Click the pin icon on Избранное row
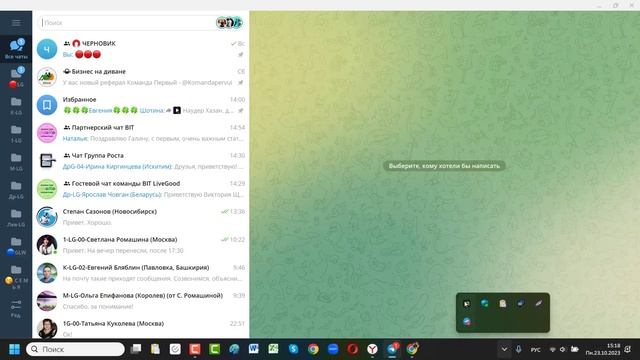640x360 pixels. click(x=241, y=111)
